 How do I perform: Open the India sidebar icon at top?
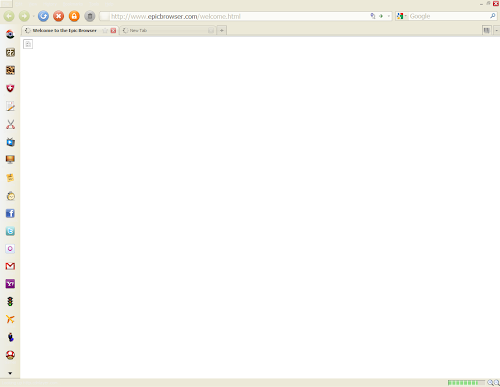click(x=10, y=34)
